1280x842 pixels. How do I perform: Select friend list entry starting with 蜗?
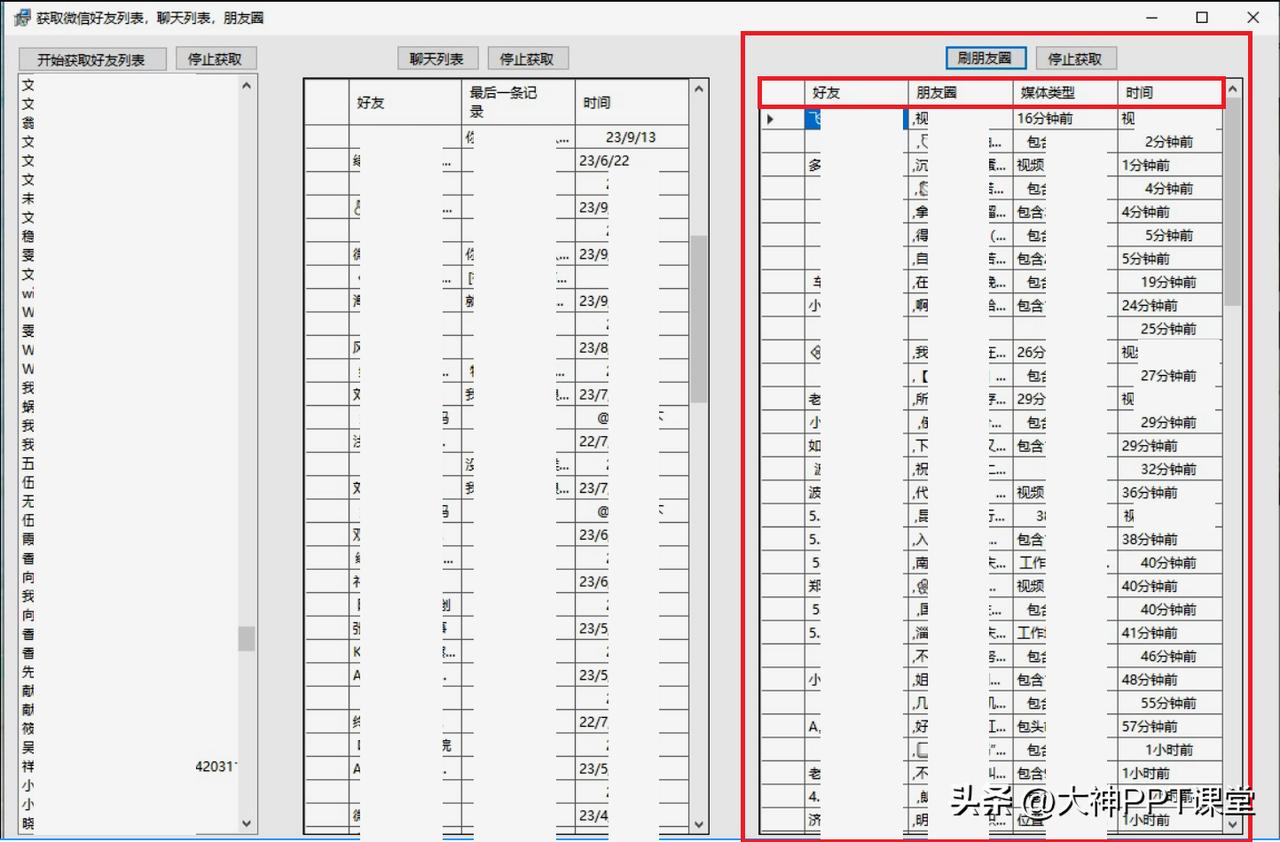(128, 407)
